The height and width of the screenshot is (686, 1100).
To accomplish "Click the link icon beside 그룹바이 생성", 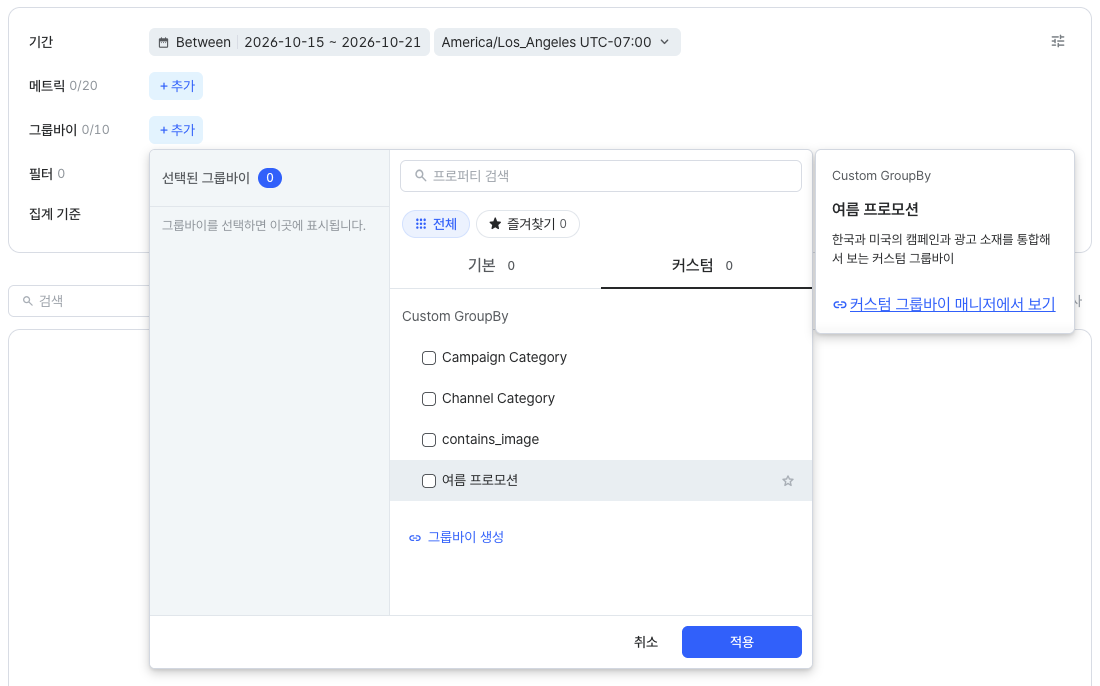I will [x=415, y=537].
